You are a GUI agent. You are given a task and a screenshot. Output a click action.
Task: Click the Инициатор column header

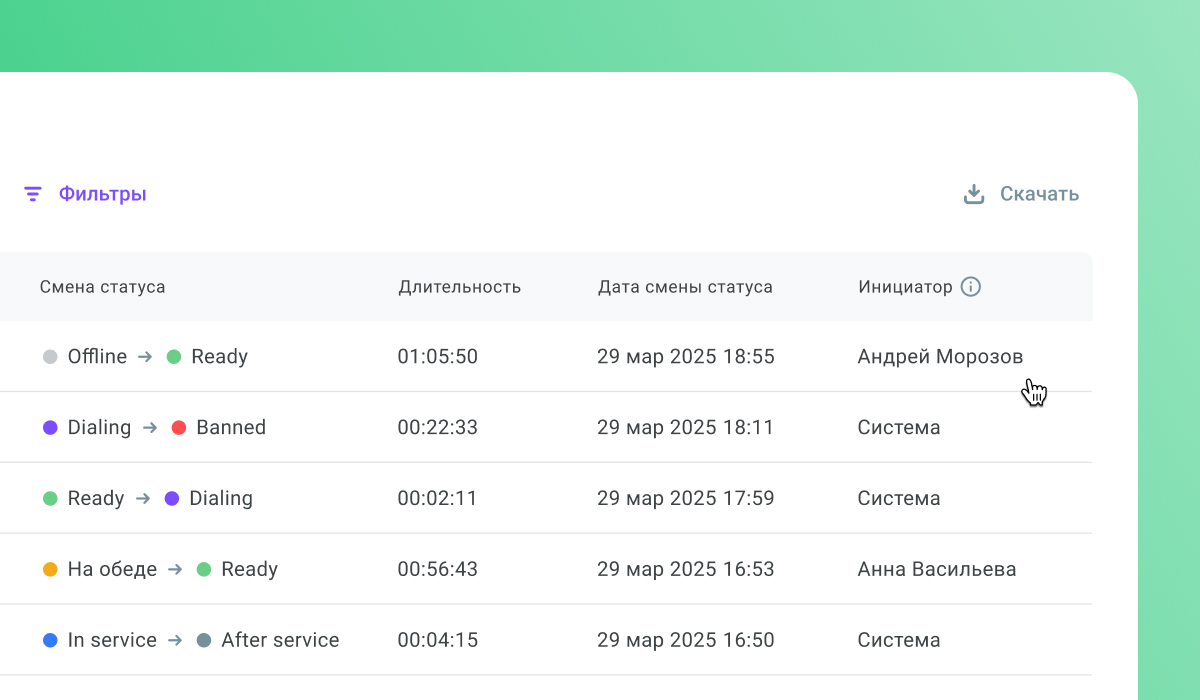click(x=905, y=287)
